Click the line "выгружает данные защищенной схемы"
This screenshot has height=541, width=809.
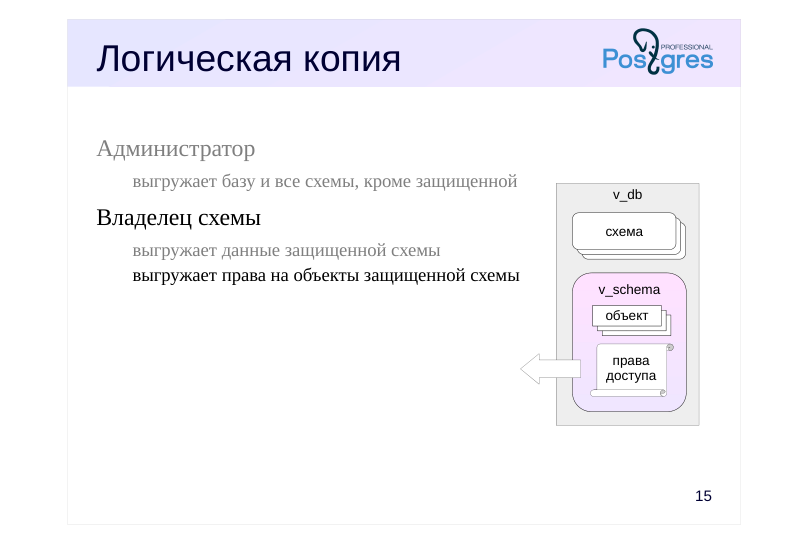[286, 251]
